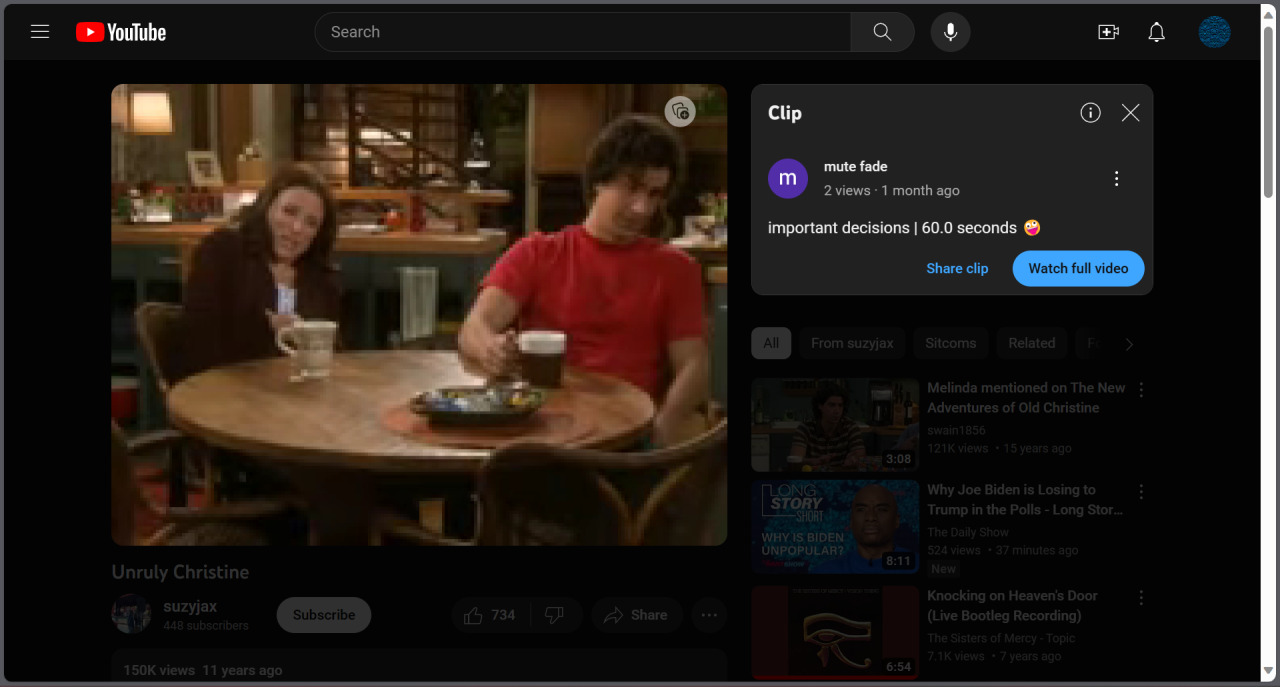The image size is (1280, 687).
Task: Open the notifications bell
Action: click(x=1156, y=32)
